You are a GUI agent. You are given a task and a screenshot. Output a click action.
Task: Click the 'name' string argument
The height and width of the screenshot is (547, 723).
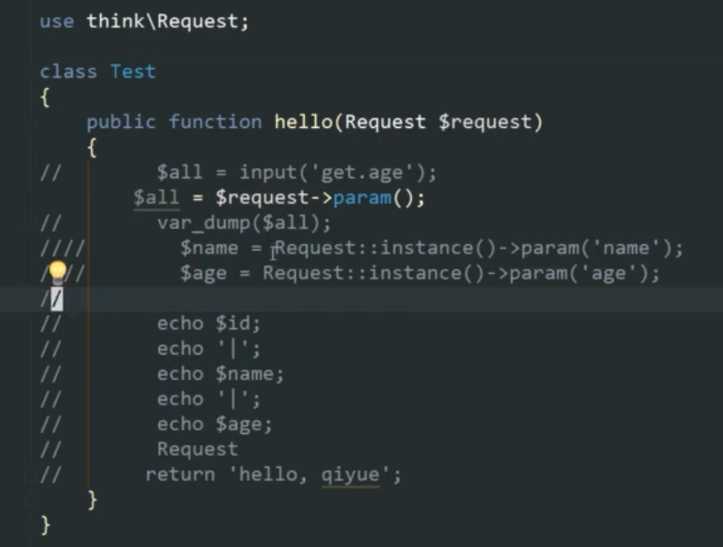pyautogui.click(x=626, y=248)
